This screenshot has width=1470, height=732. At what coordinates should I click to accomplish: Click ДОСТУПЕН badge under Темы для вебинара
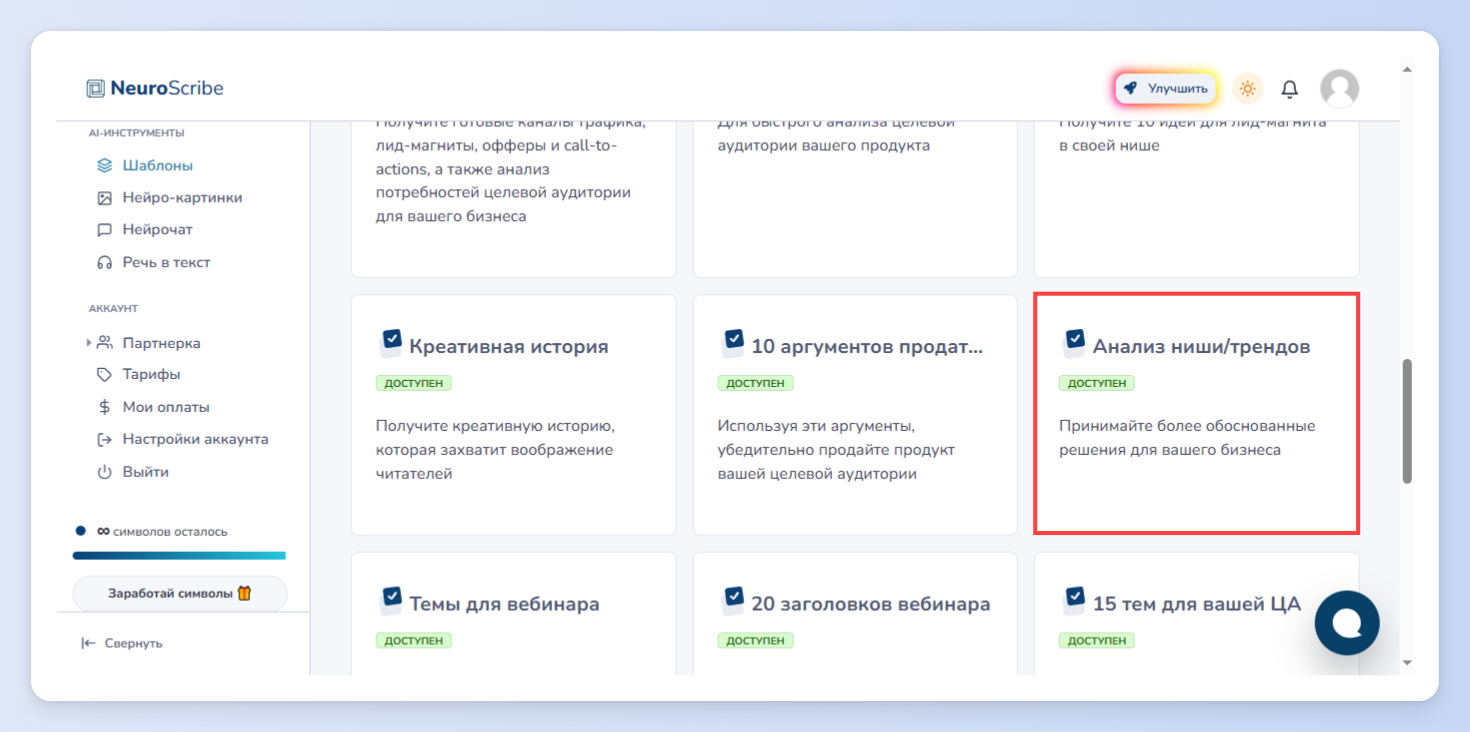(x=414, y=640)
